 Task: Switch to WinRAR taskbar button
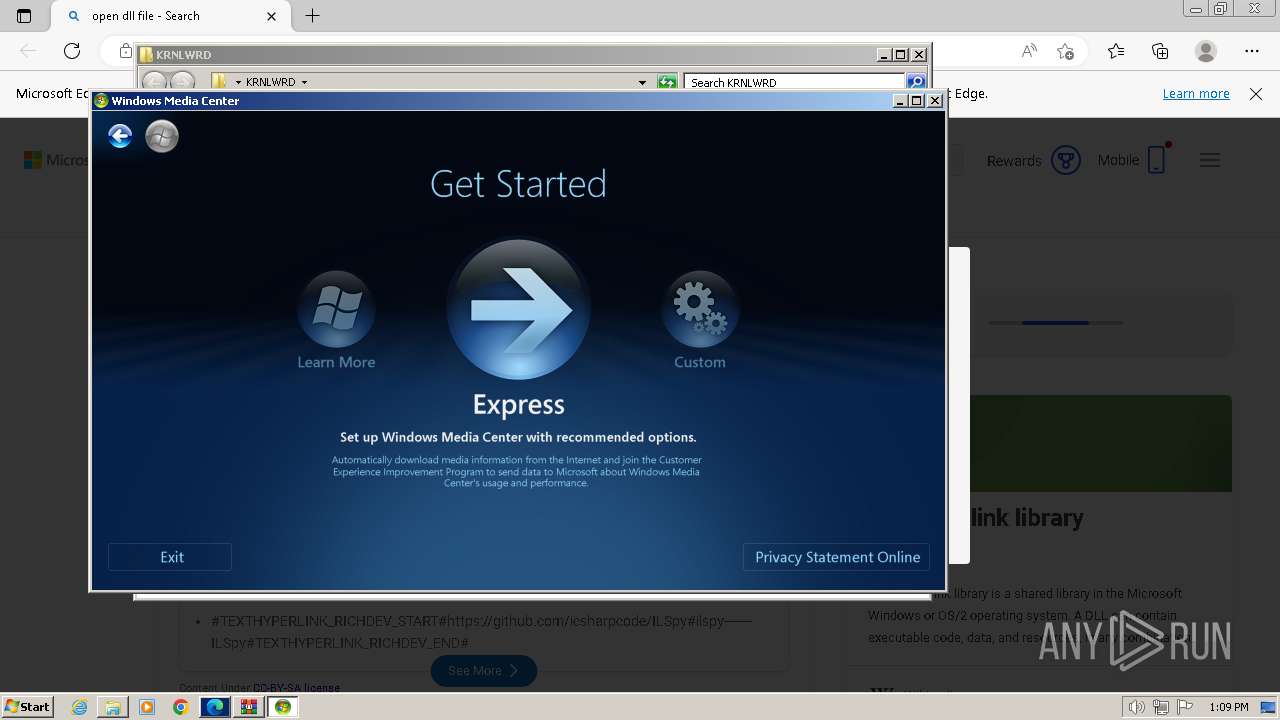[249, 707]
